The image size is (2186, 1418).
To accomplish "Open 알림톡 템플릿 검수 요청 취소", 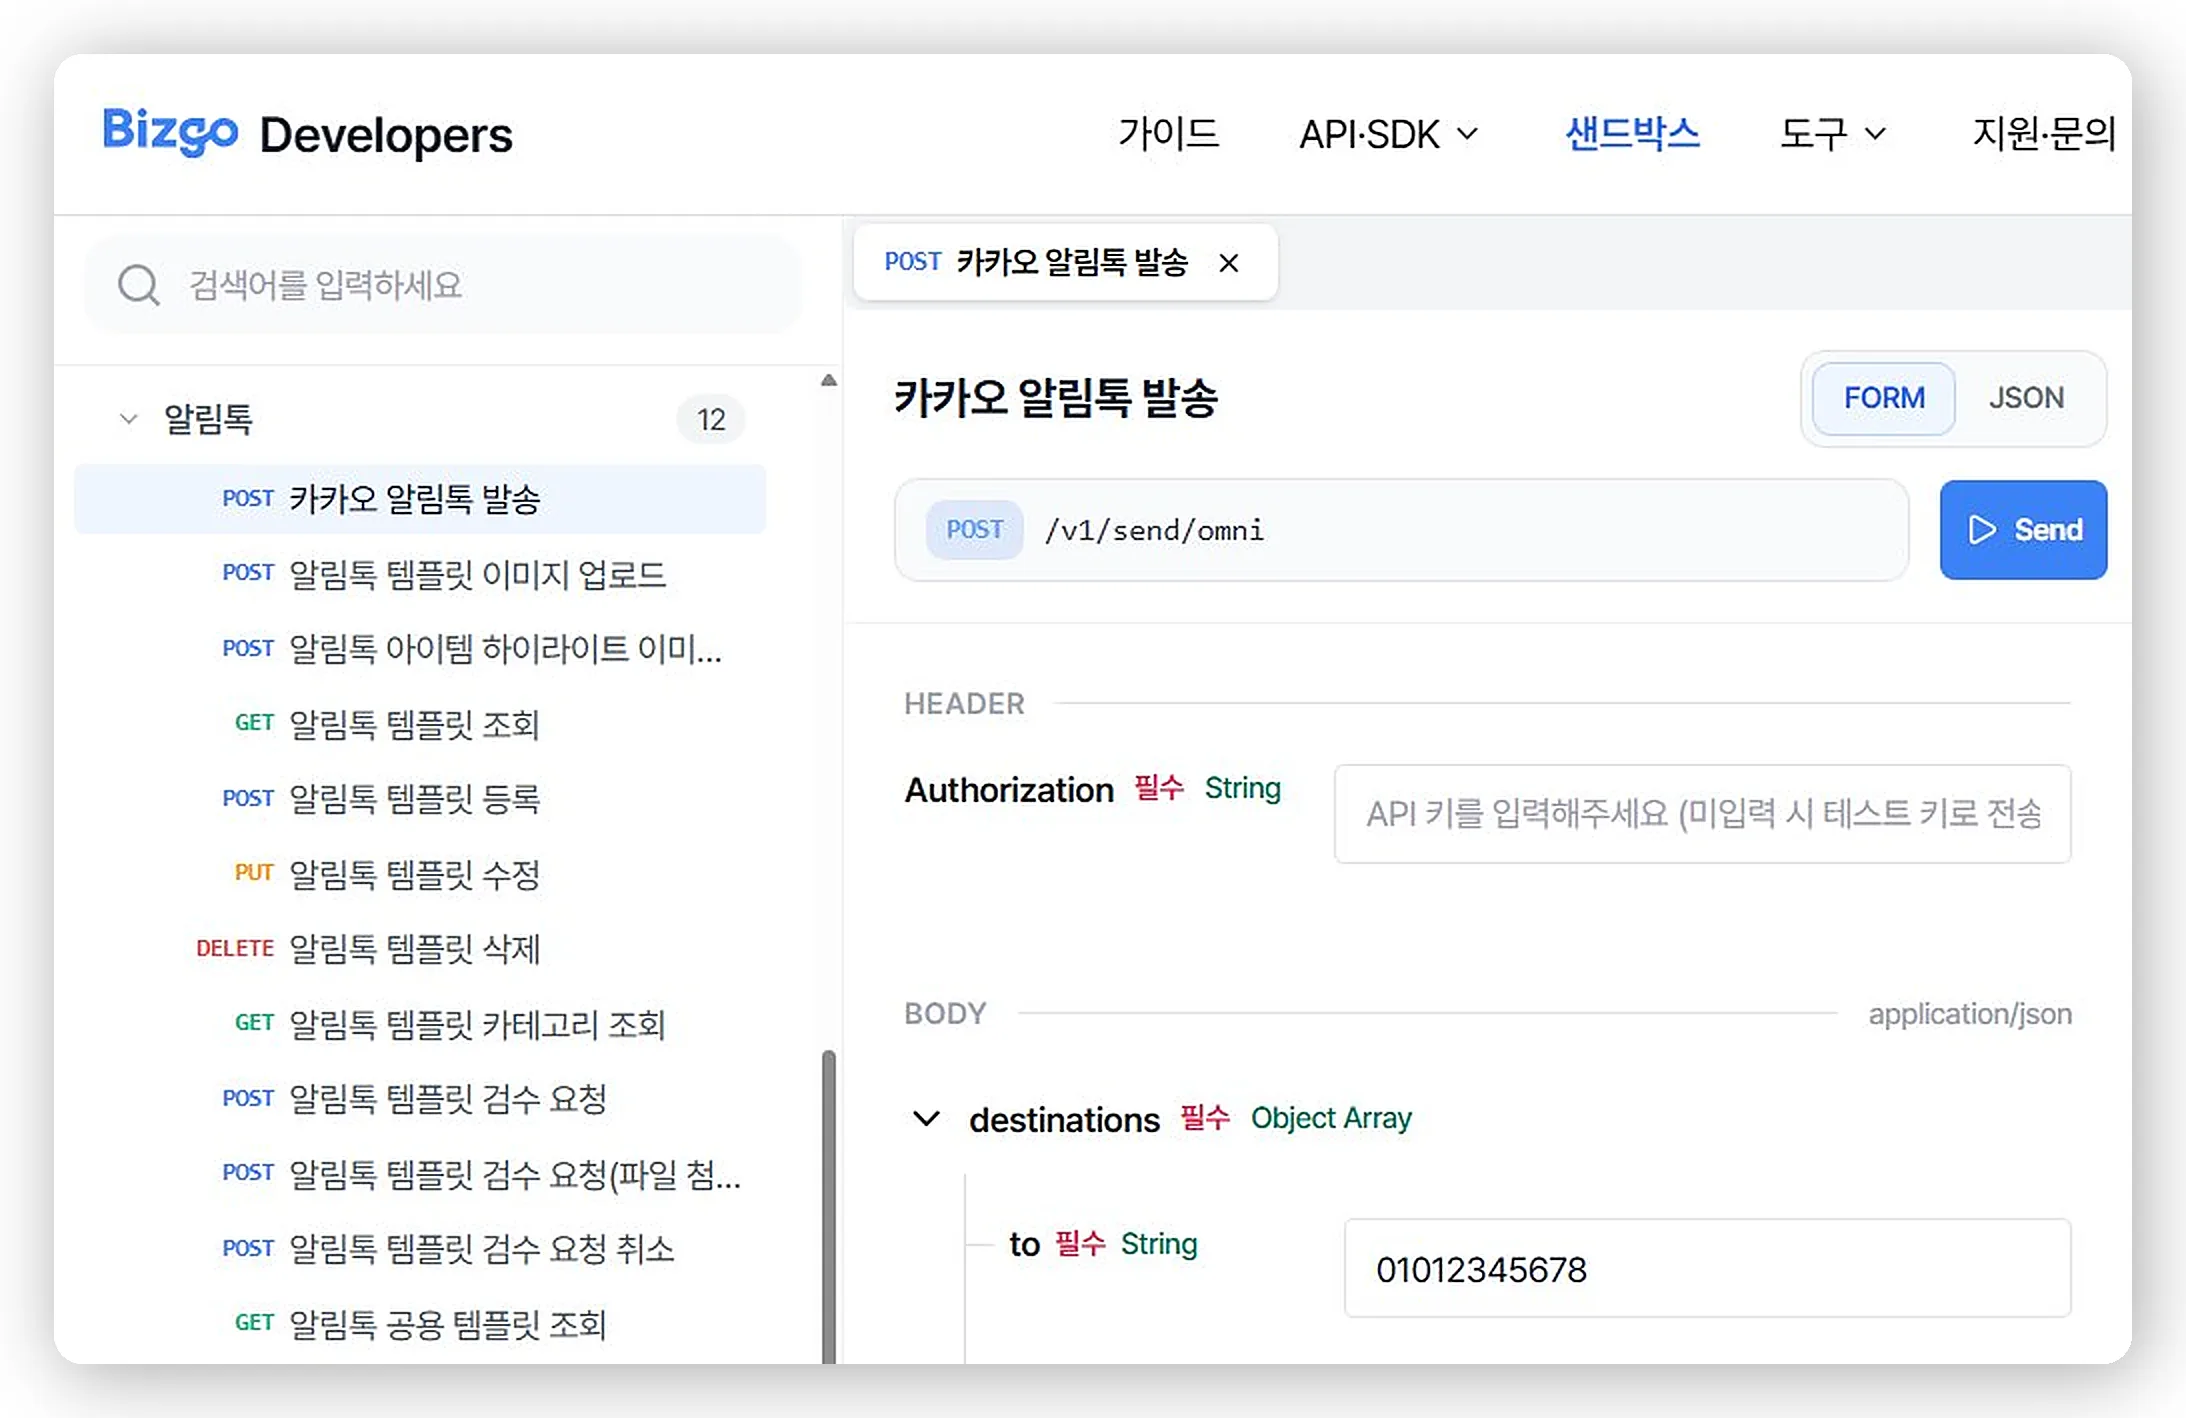I will [x=420, y=1249].
